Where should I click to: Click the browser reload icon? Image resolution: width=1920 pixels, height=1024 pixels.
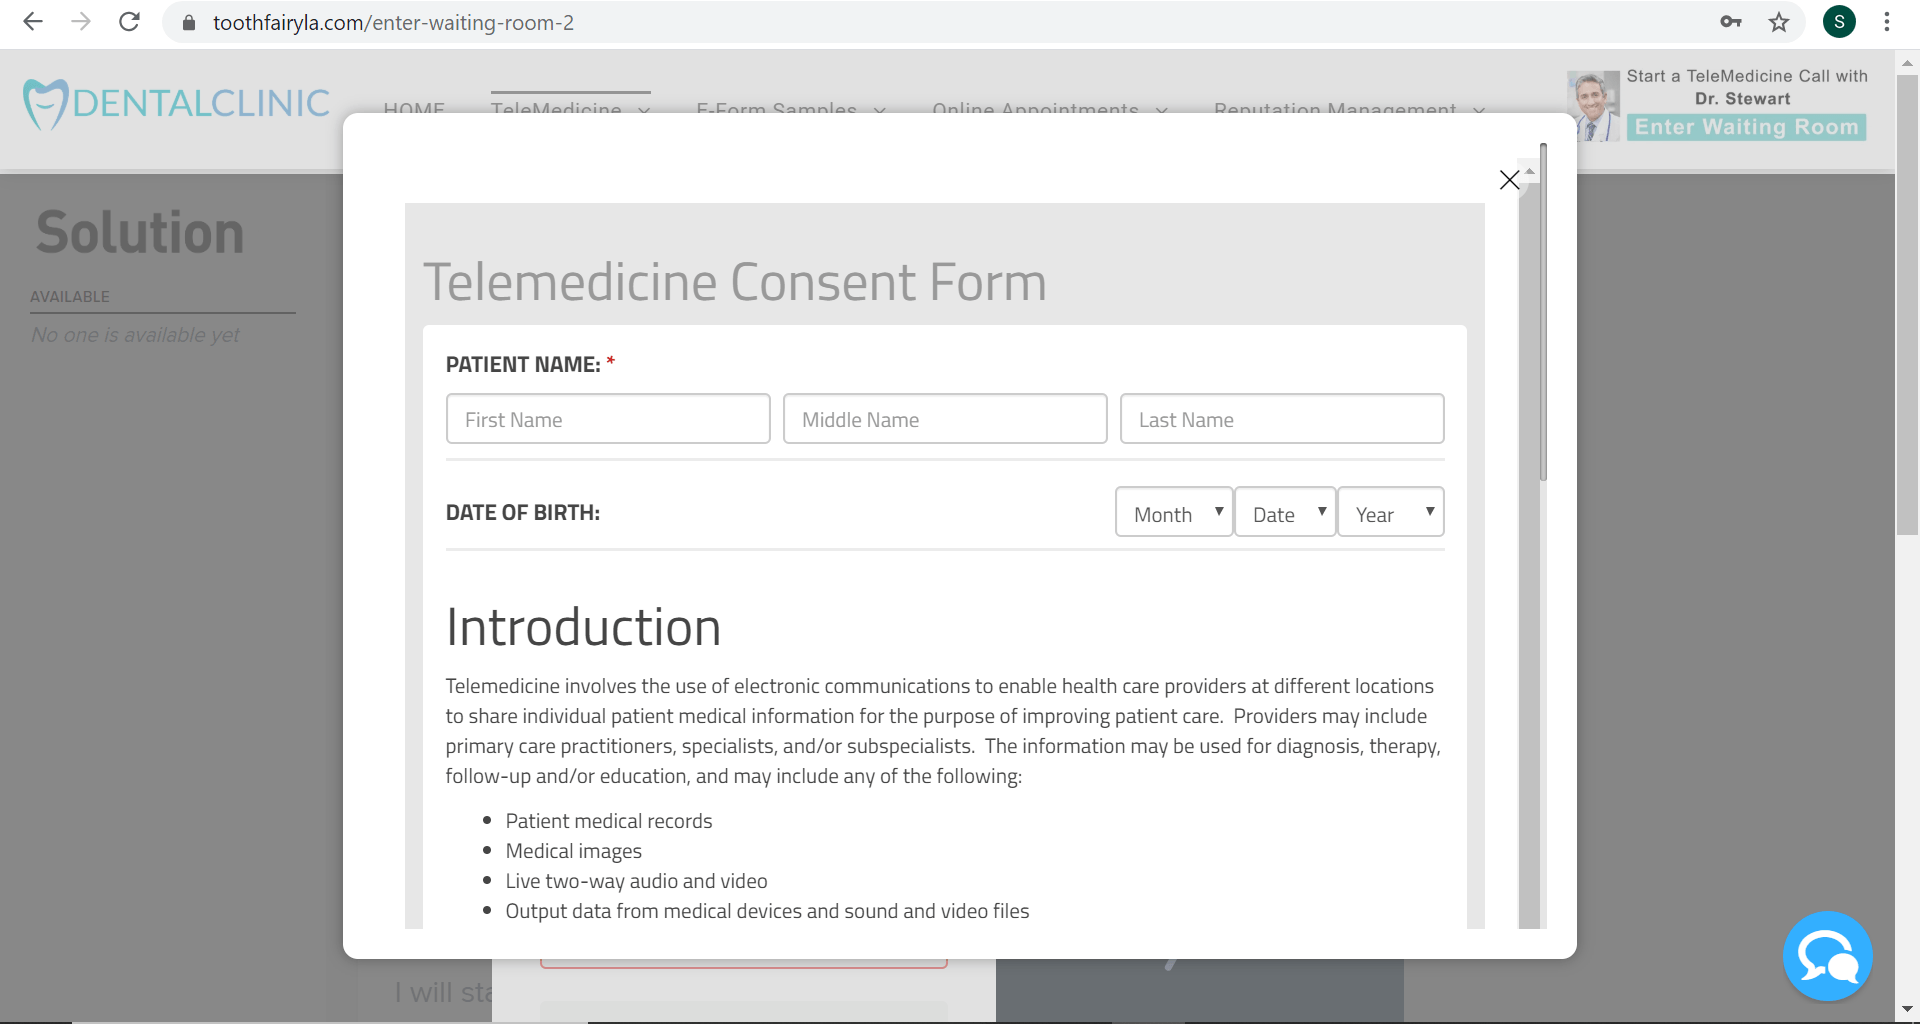pyautogui.click(x=129, y=22)
